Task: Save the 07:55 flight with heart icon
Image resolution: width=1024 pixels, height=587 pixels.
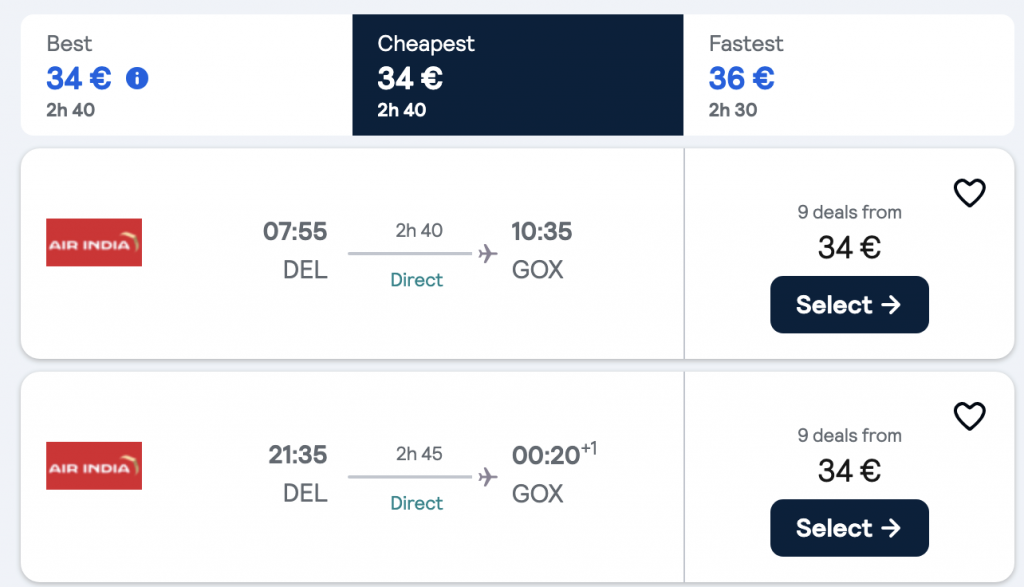Action: point(969,193)
